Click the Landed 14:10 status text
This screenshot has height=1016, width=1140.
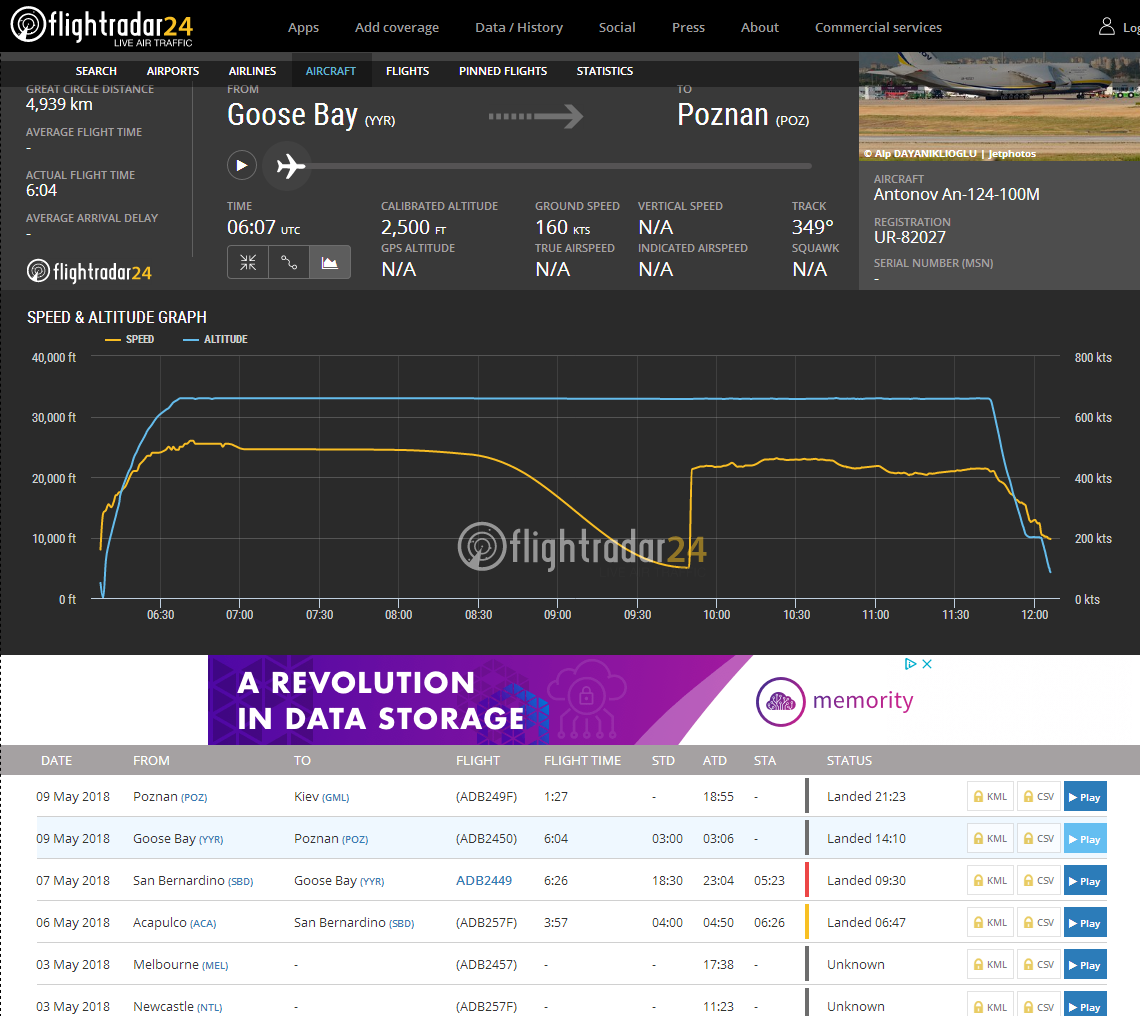[866, 839]
